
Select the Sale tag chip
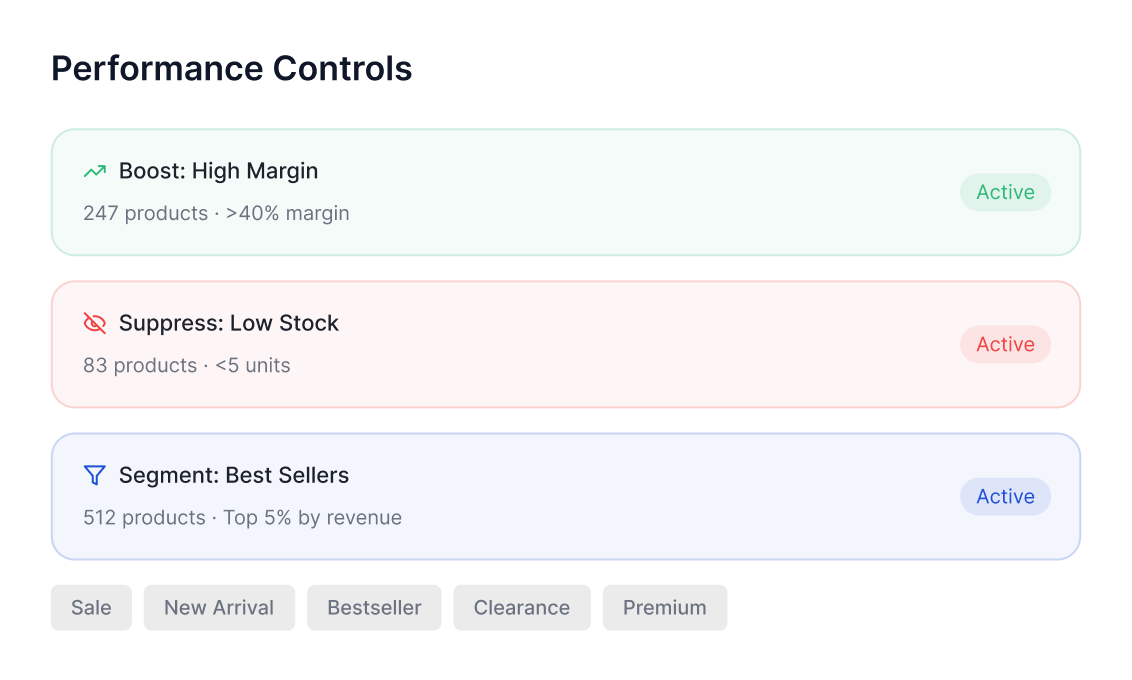91,608
